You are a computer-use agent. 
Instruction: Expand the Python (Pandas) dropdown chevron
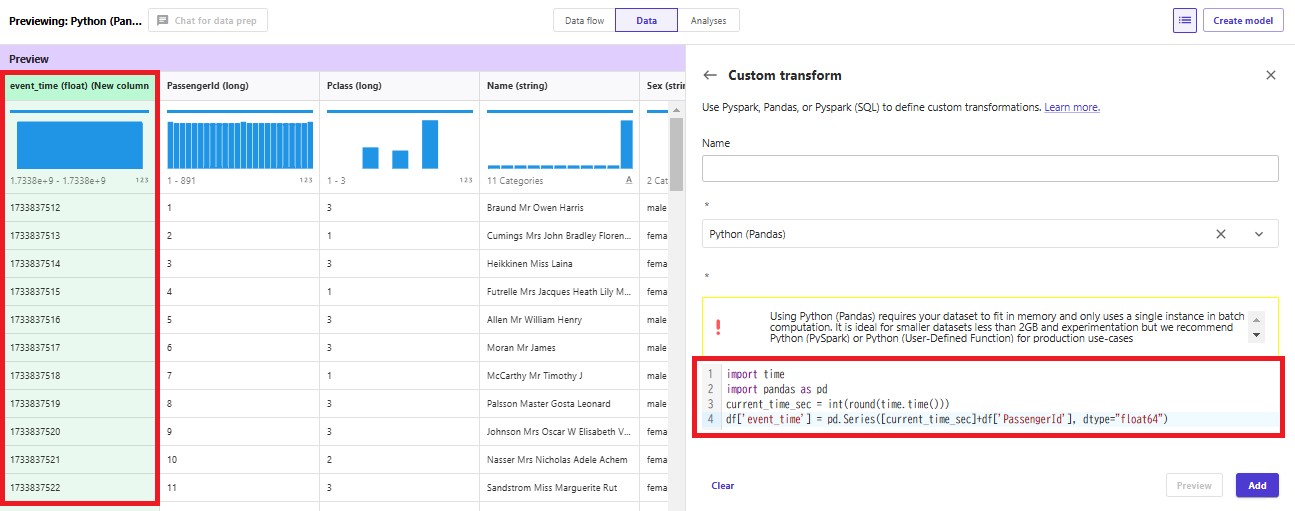click(x=1259, y=234)
